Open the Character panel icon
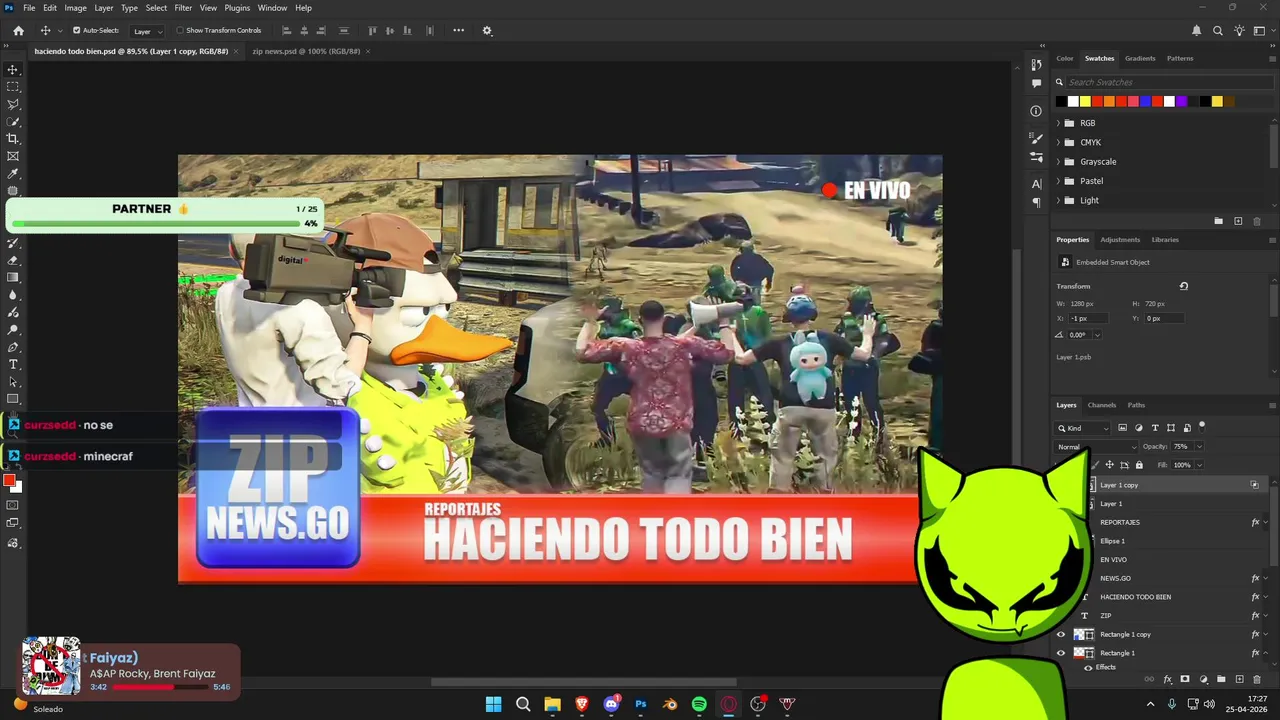This screenshot has width=1280, height=720. [1036, 183]
